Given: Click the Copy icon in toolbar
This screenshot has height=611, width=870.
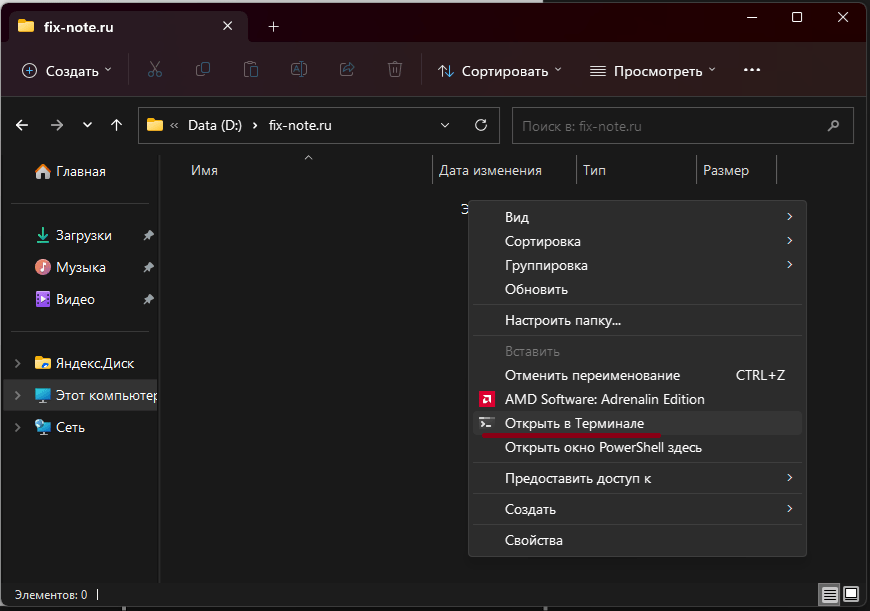Looking at the screenshot, I should 203,70.
